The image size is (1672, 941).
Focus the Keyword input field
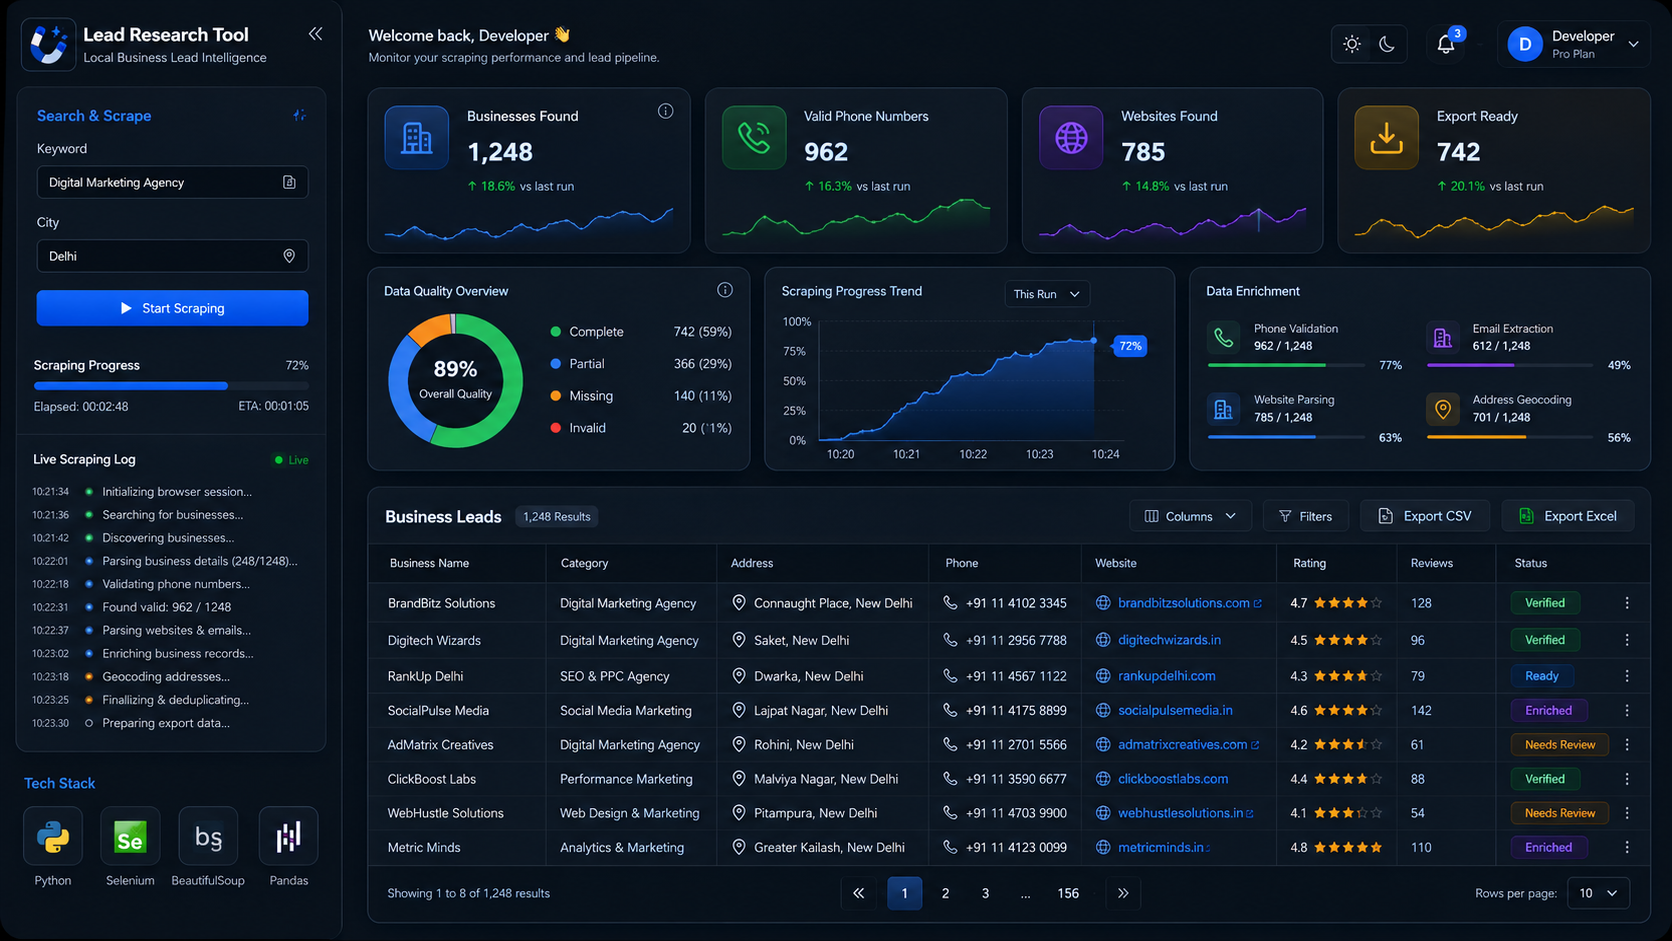click(172, 182)
